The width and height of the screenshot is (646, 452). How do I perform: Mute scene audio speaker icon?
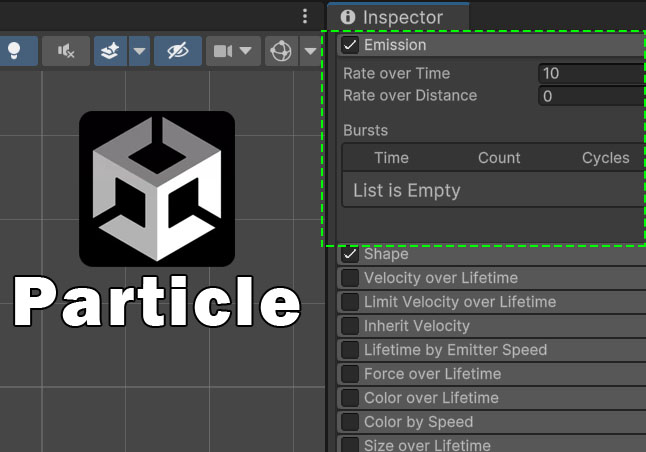tap(65, 50)
